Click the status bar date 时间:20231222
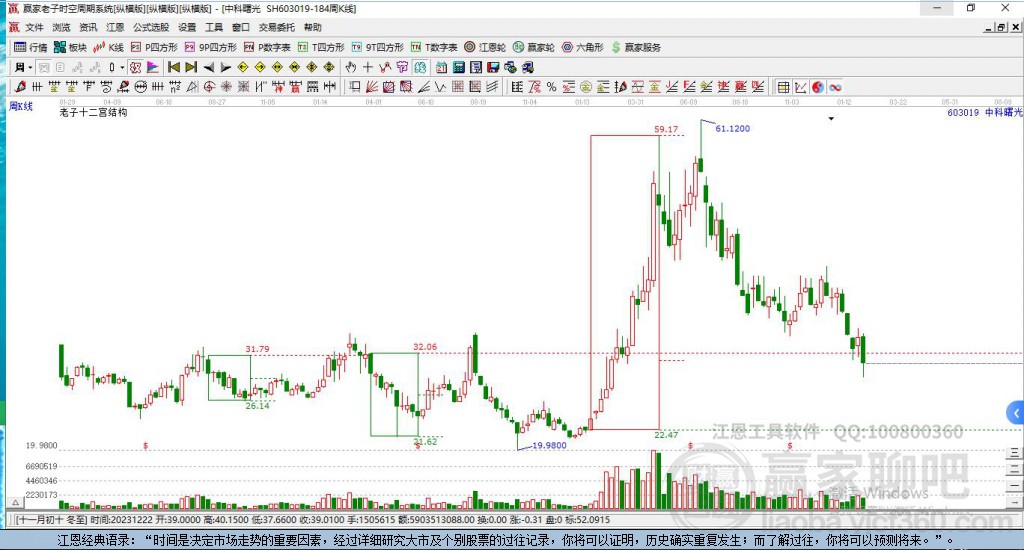 (120, 520)
